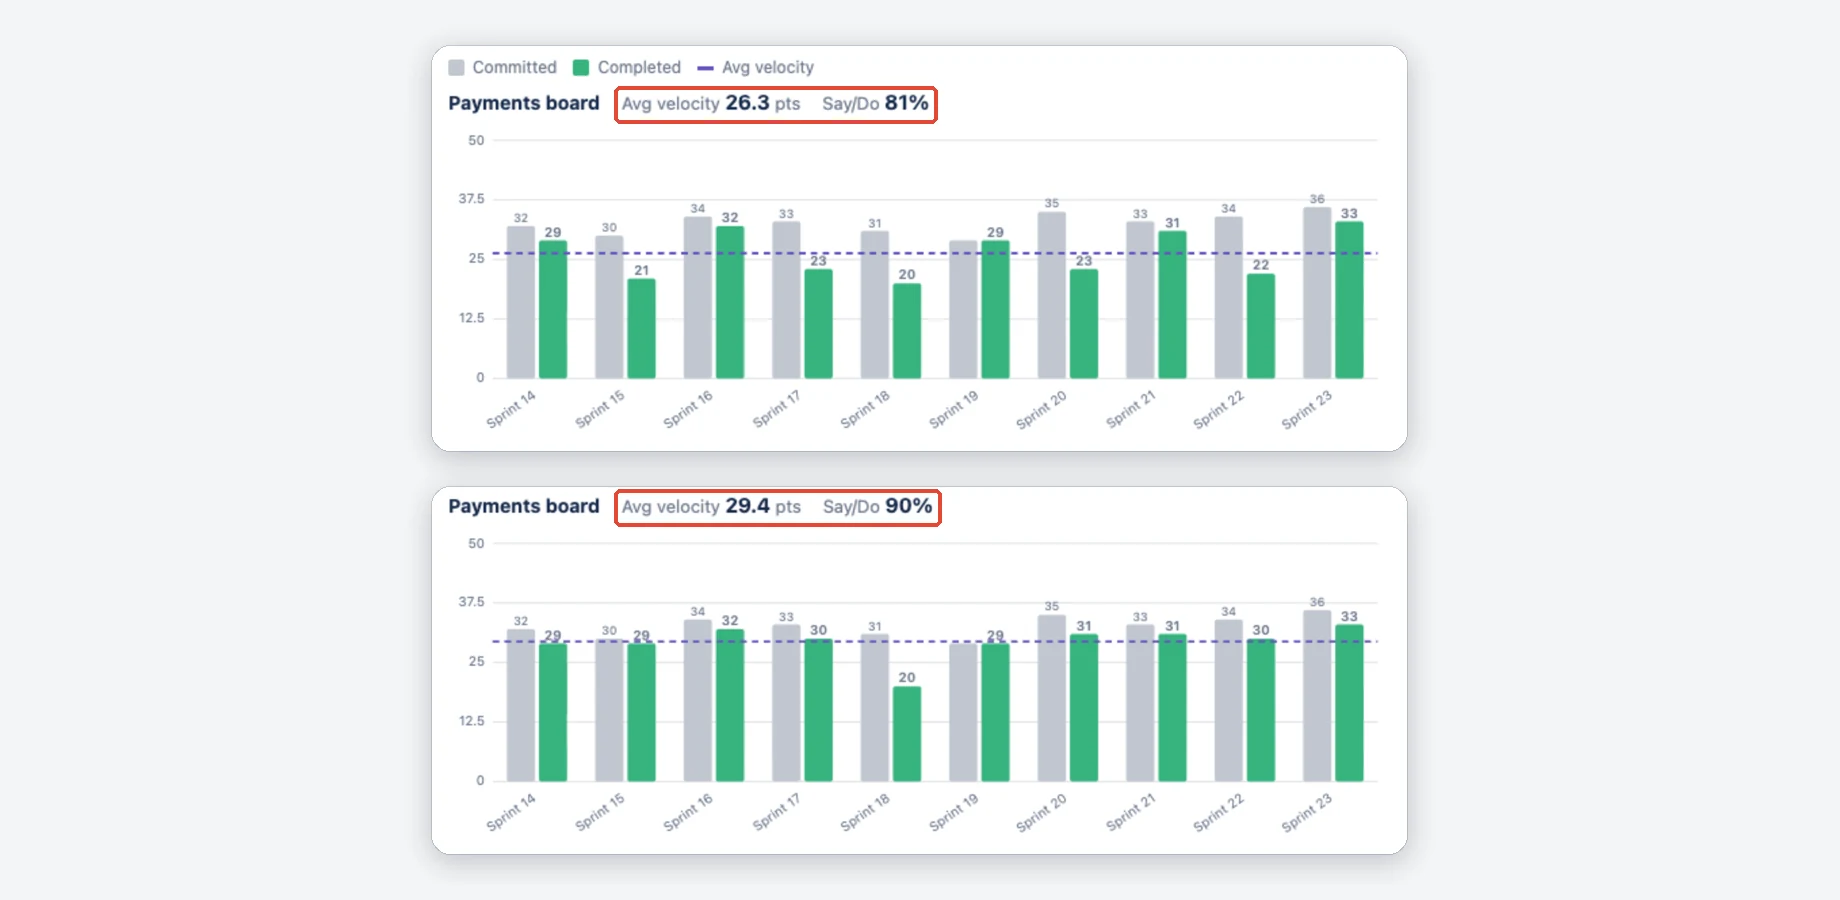
Task: Select Sprint 20 committed bar in 90% chart
Action: (1052, 698)
